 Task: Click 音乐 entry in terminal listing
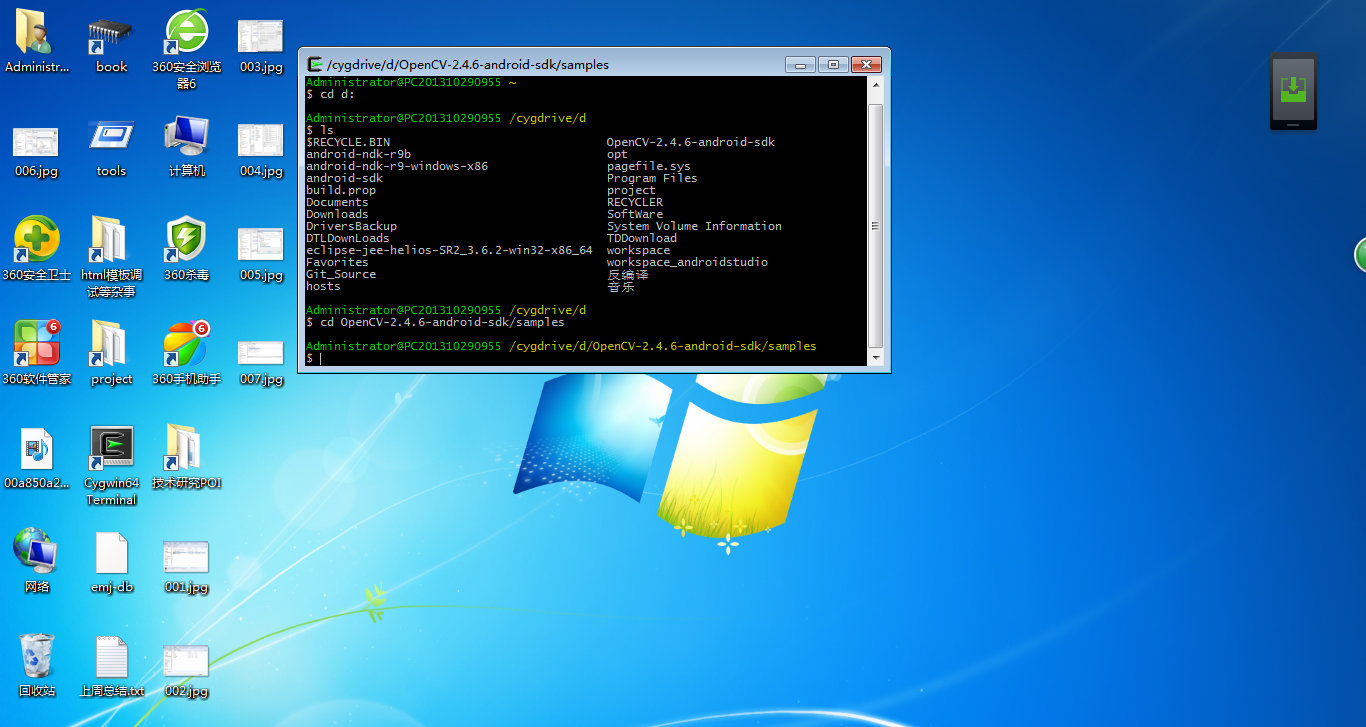pyautogui.click(x=620, y=286)
